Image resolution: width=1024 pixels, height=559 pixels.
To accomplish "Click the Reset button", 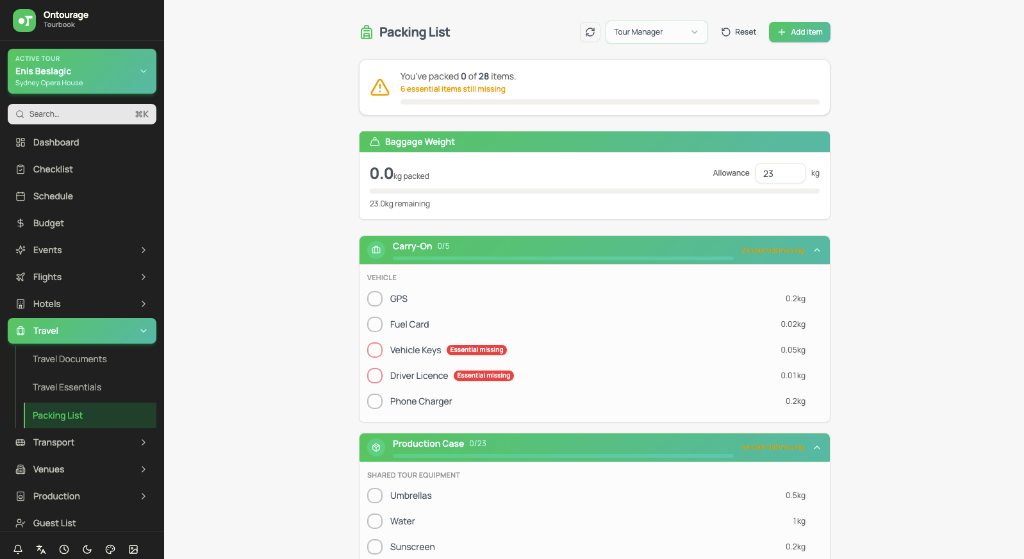I will (739, 32).
